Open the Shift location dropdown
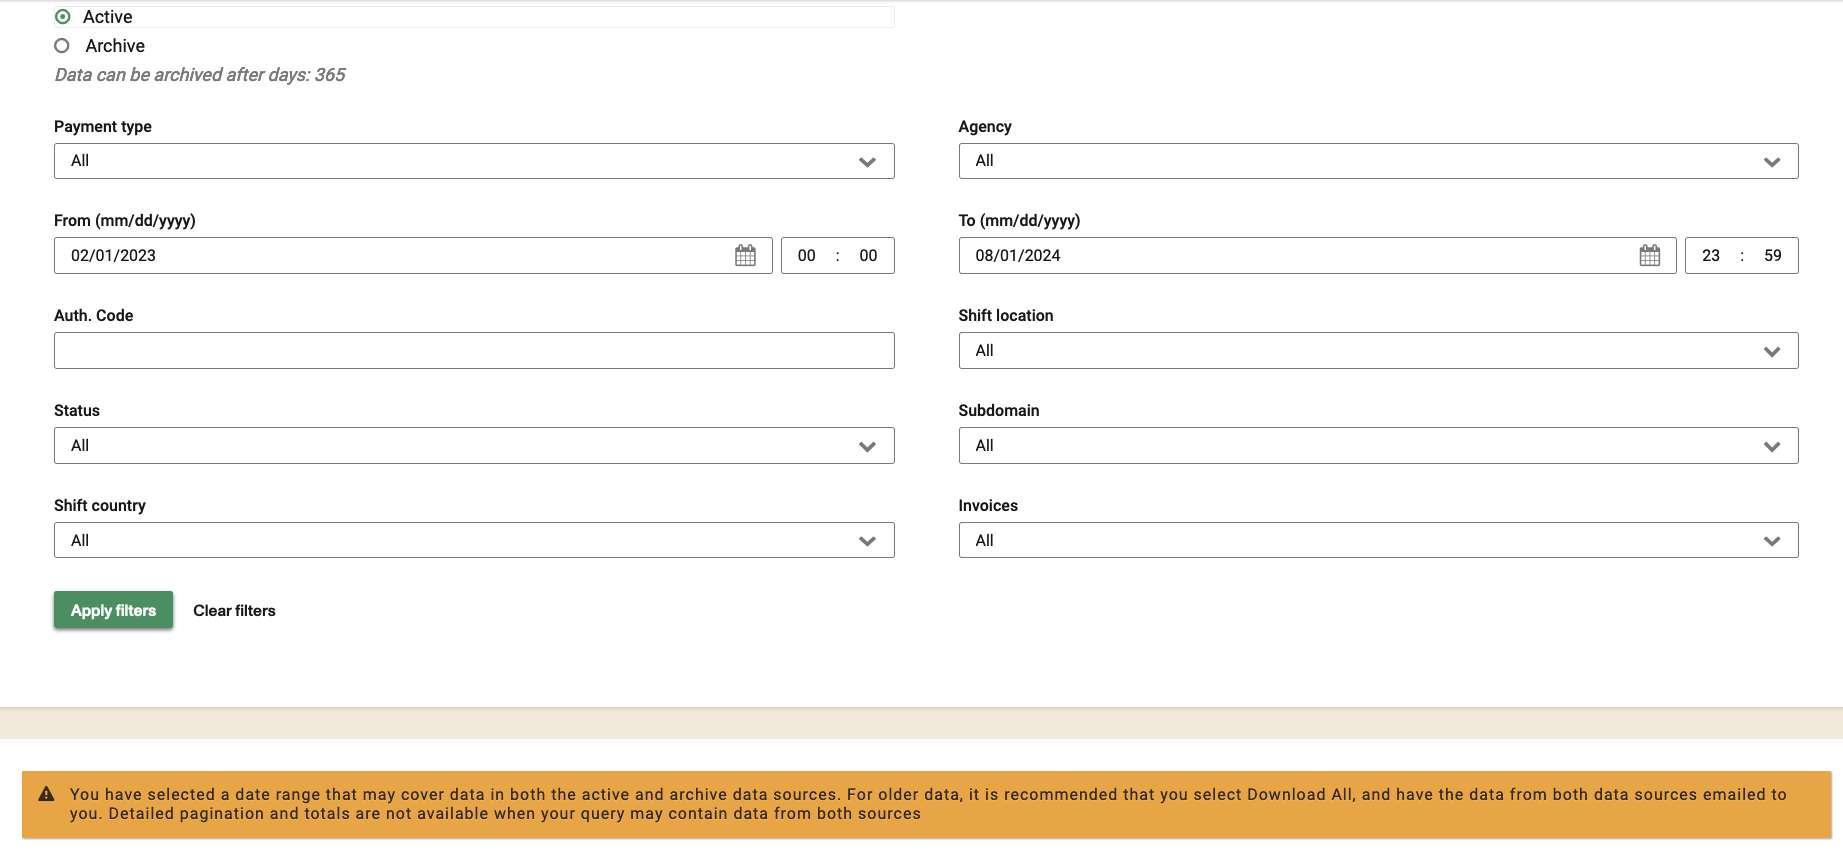This screenshot has height=850, width=1843. coord(1378,351)
